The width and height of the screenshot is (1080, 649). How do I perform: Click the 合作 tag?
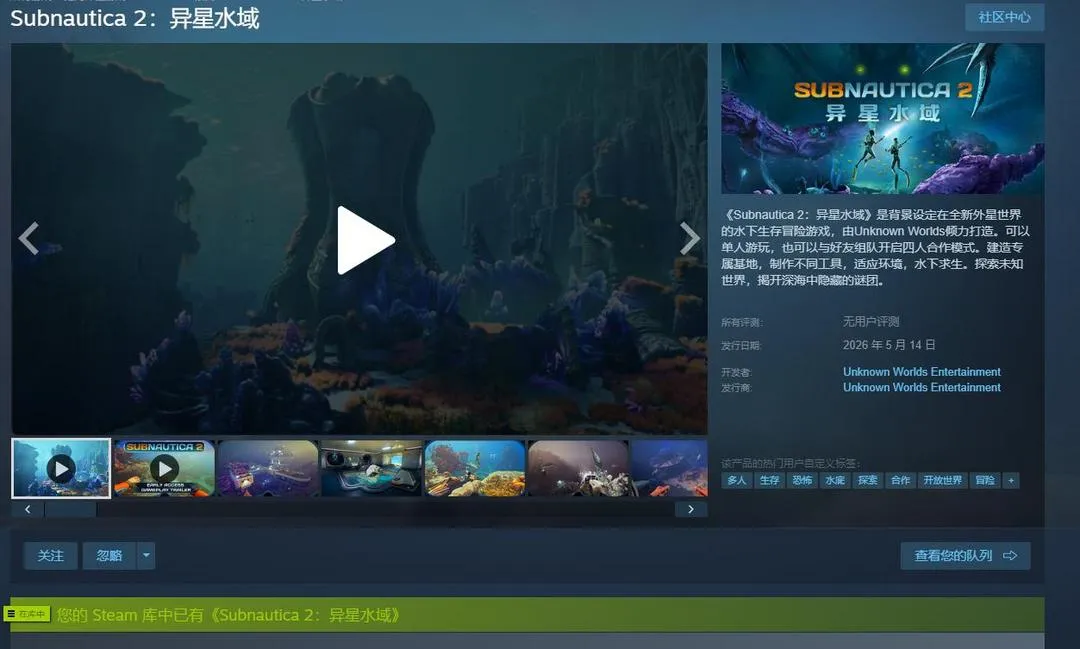click(x=901, y=480)
